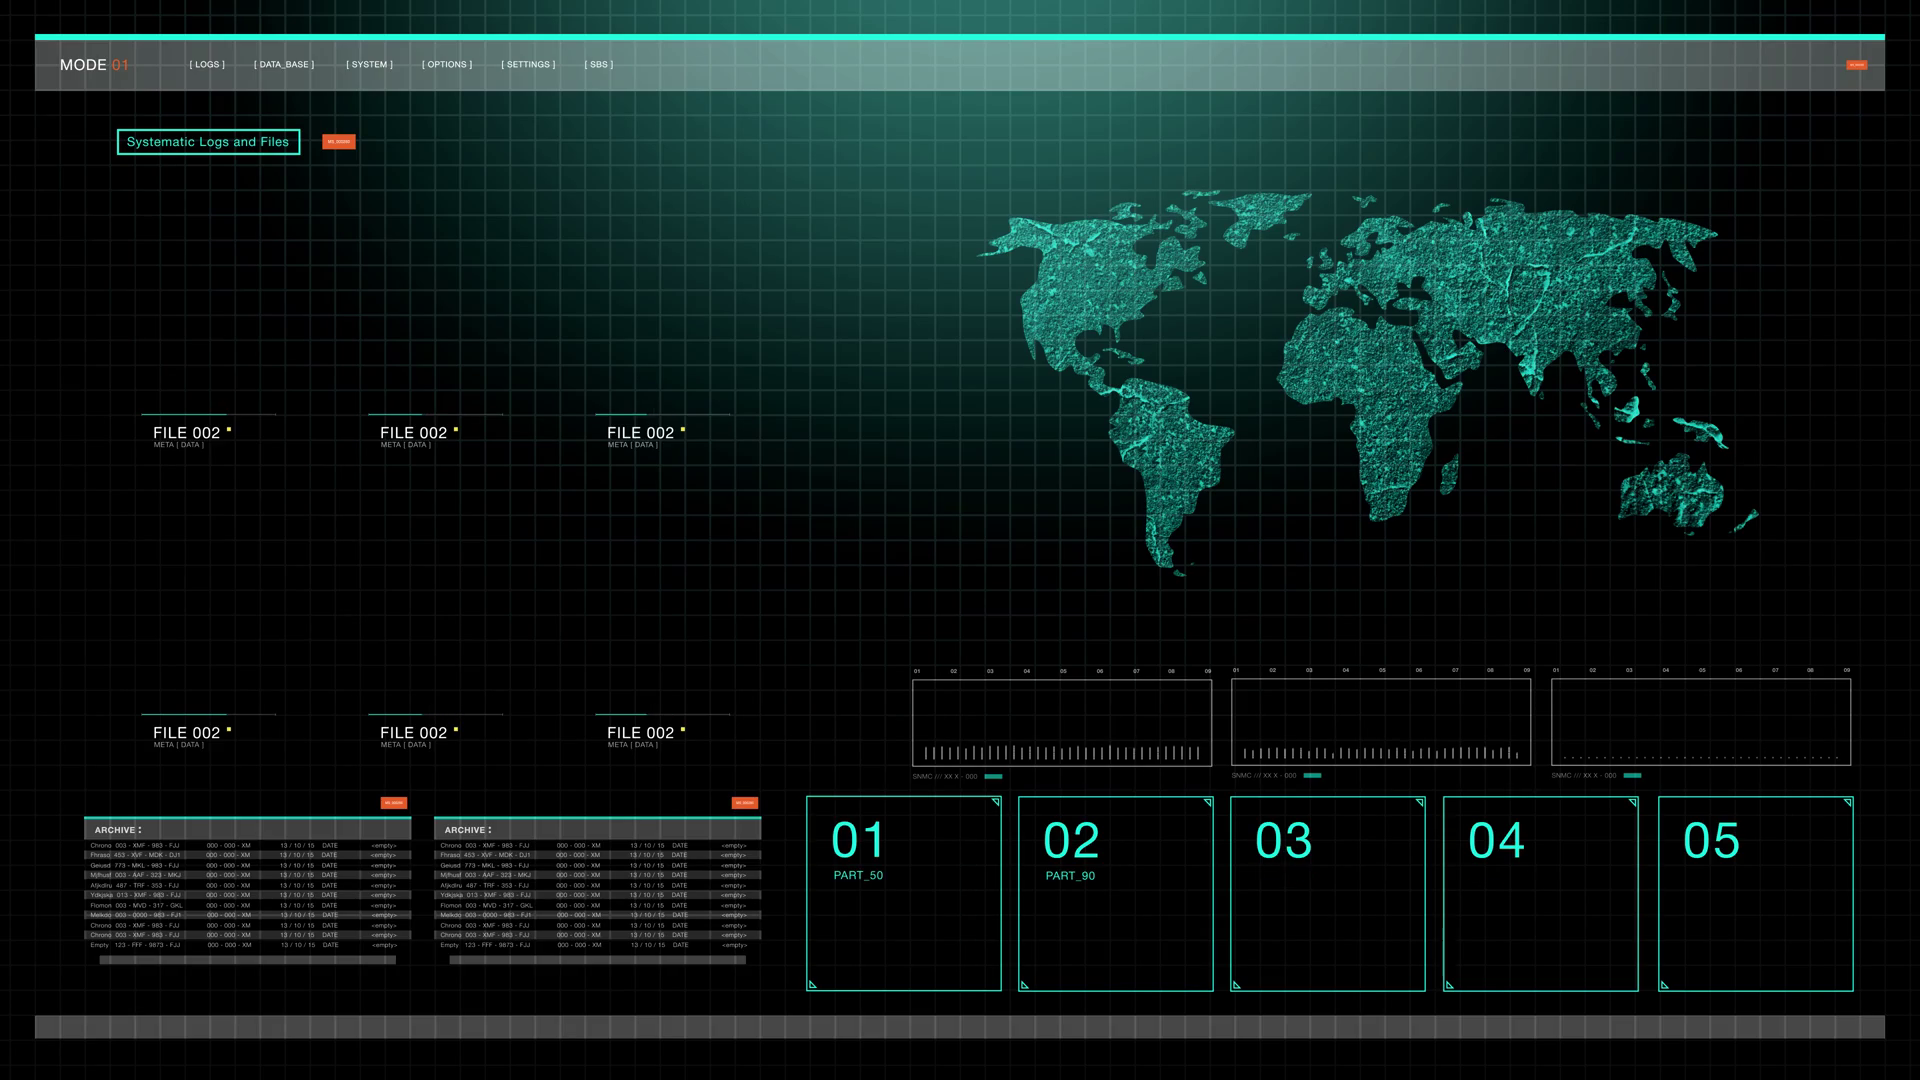Click scrollbar under the left Archive table
Image resolution: width=1920 pixels, height=1080 pixels.
tap(247, 960)
